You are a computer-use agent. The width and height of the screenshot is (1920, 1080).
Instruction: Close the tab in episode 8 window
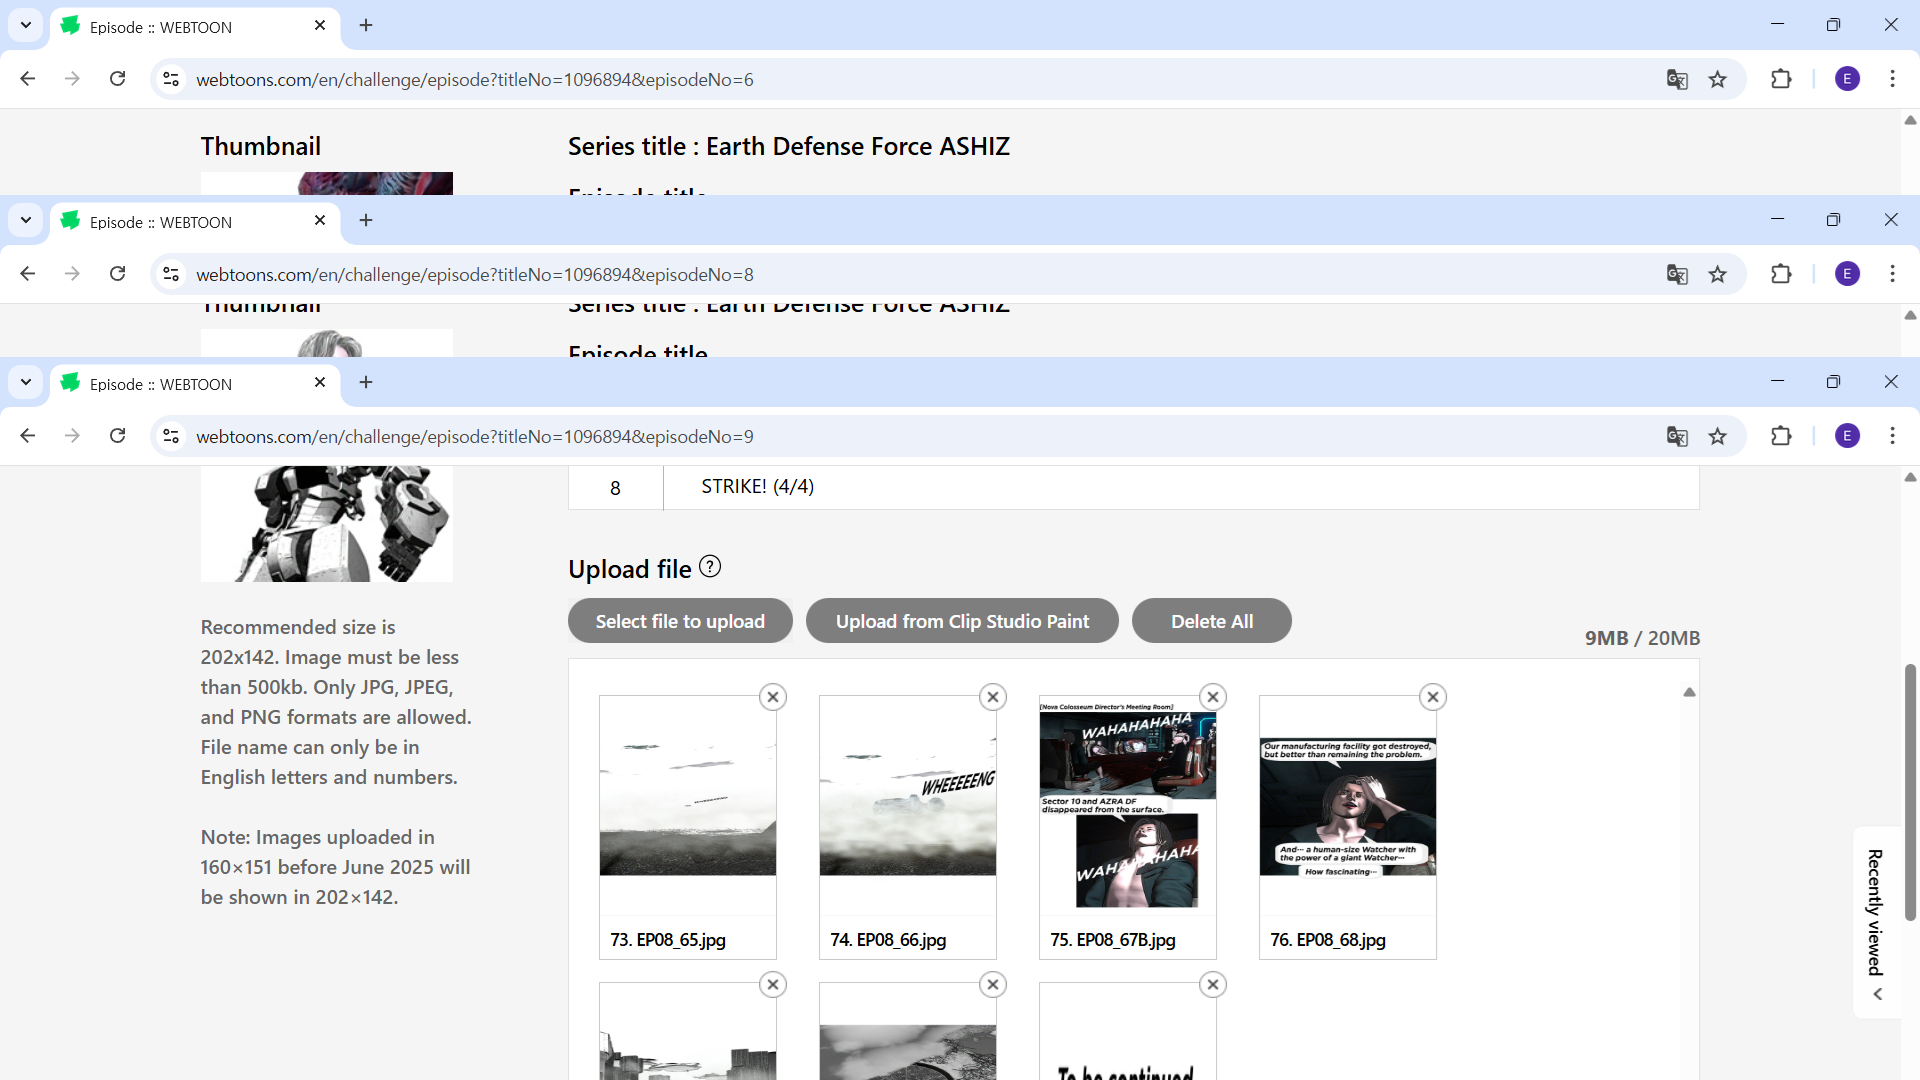pos(320,220)
